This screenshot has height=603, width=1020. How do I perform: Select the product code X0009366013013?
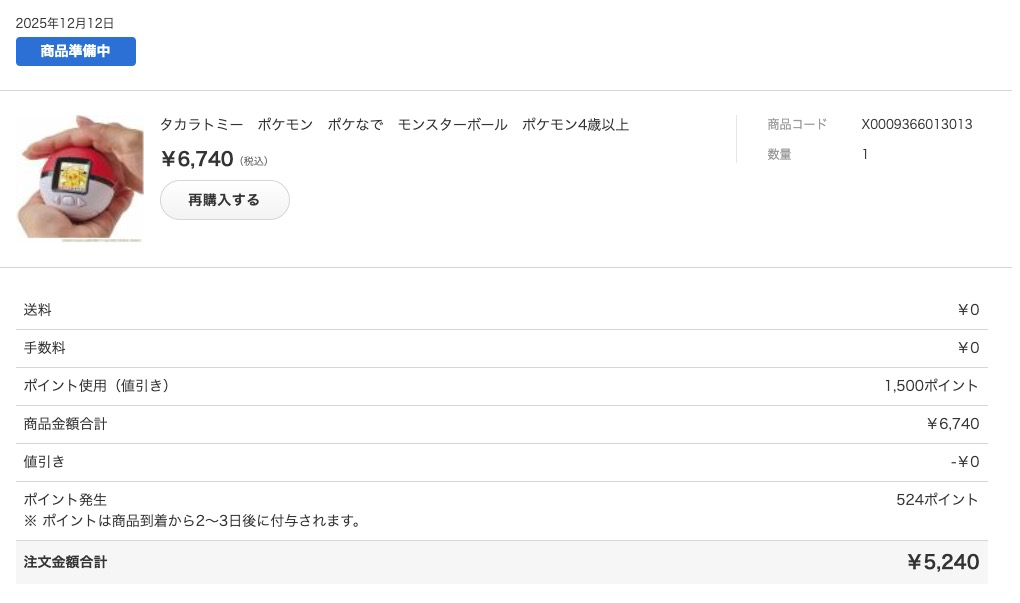coord(916,125)
